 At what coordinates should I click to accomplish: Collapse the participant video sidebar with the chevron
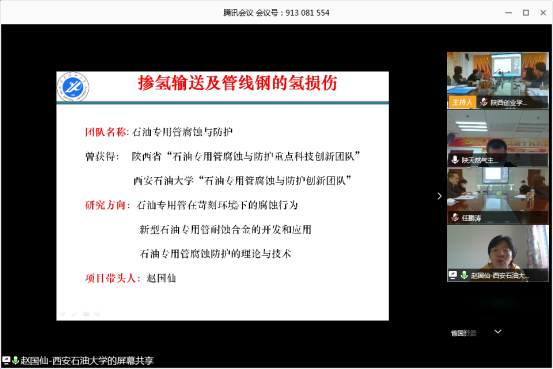click(439, 196)
